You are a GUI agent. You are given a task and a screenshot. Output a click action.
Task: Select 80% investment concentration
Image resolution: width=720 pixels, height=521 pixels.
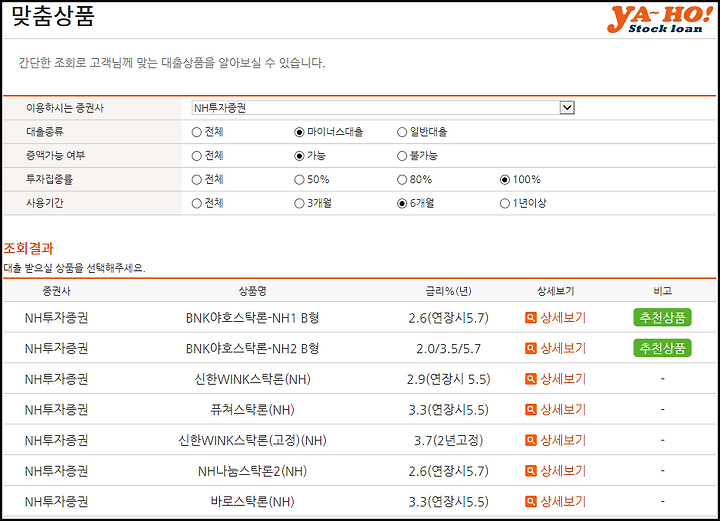click(402, 179)
